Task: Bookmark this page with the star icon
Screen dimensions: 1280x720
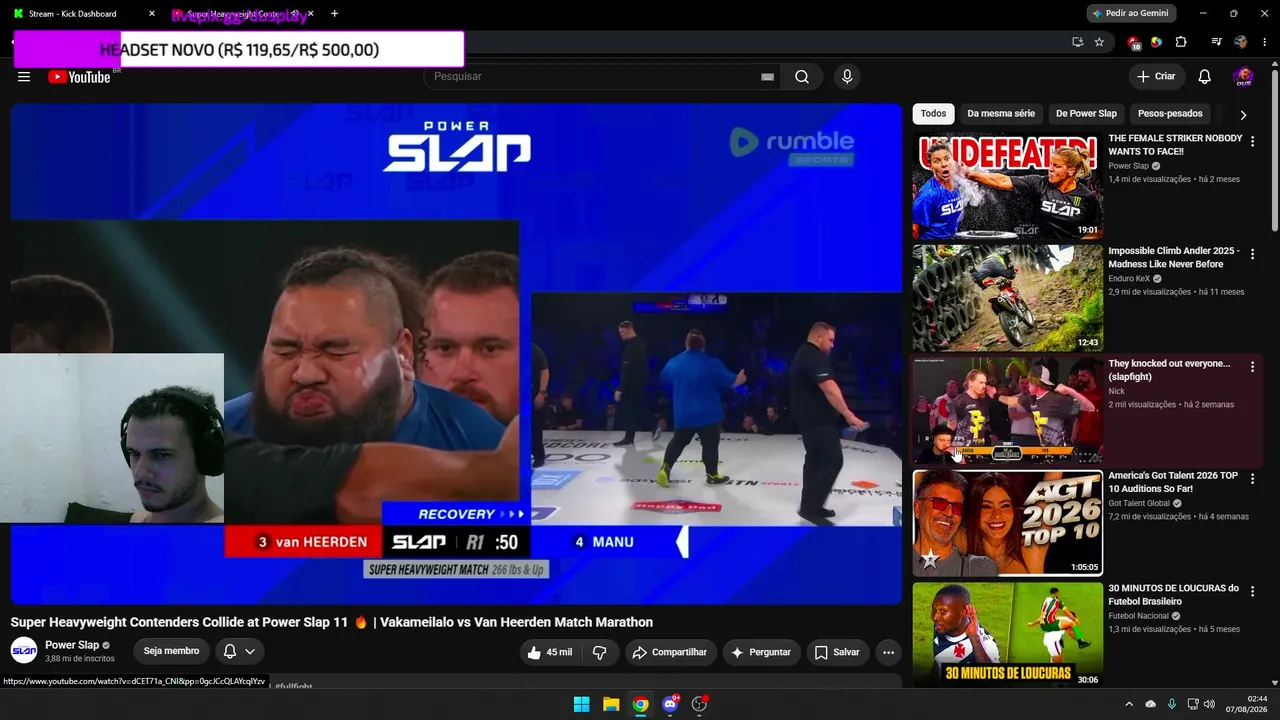Action: coord(1099,42)
